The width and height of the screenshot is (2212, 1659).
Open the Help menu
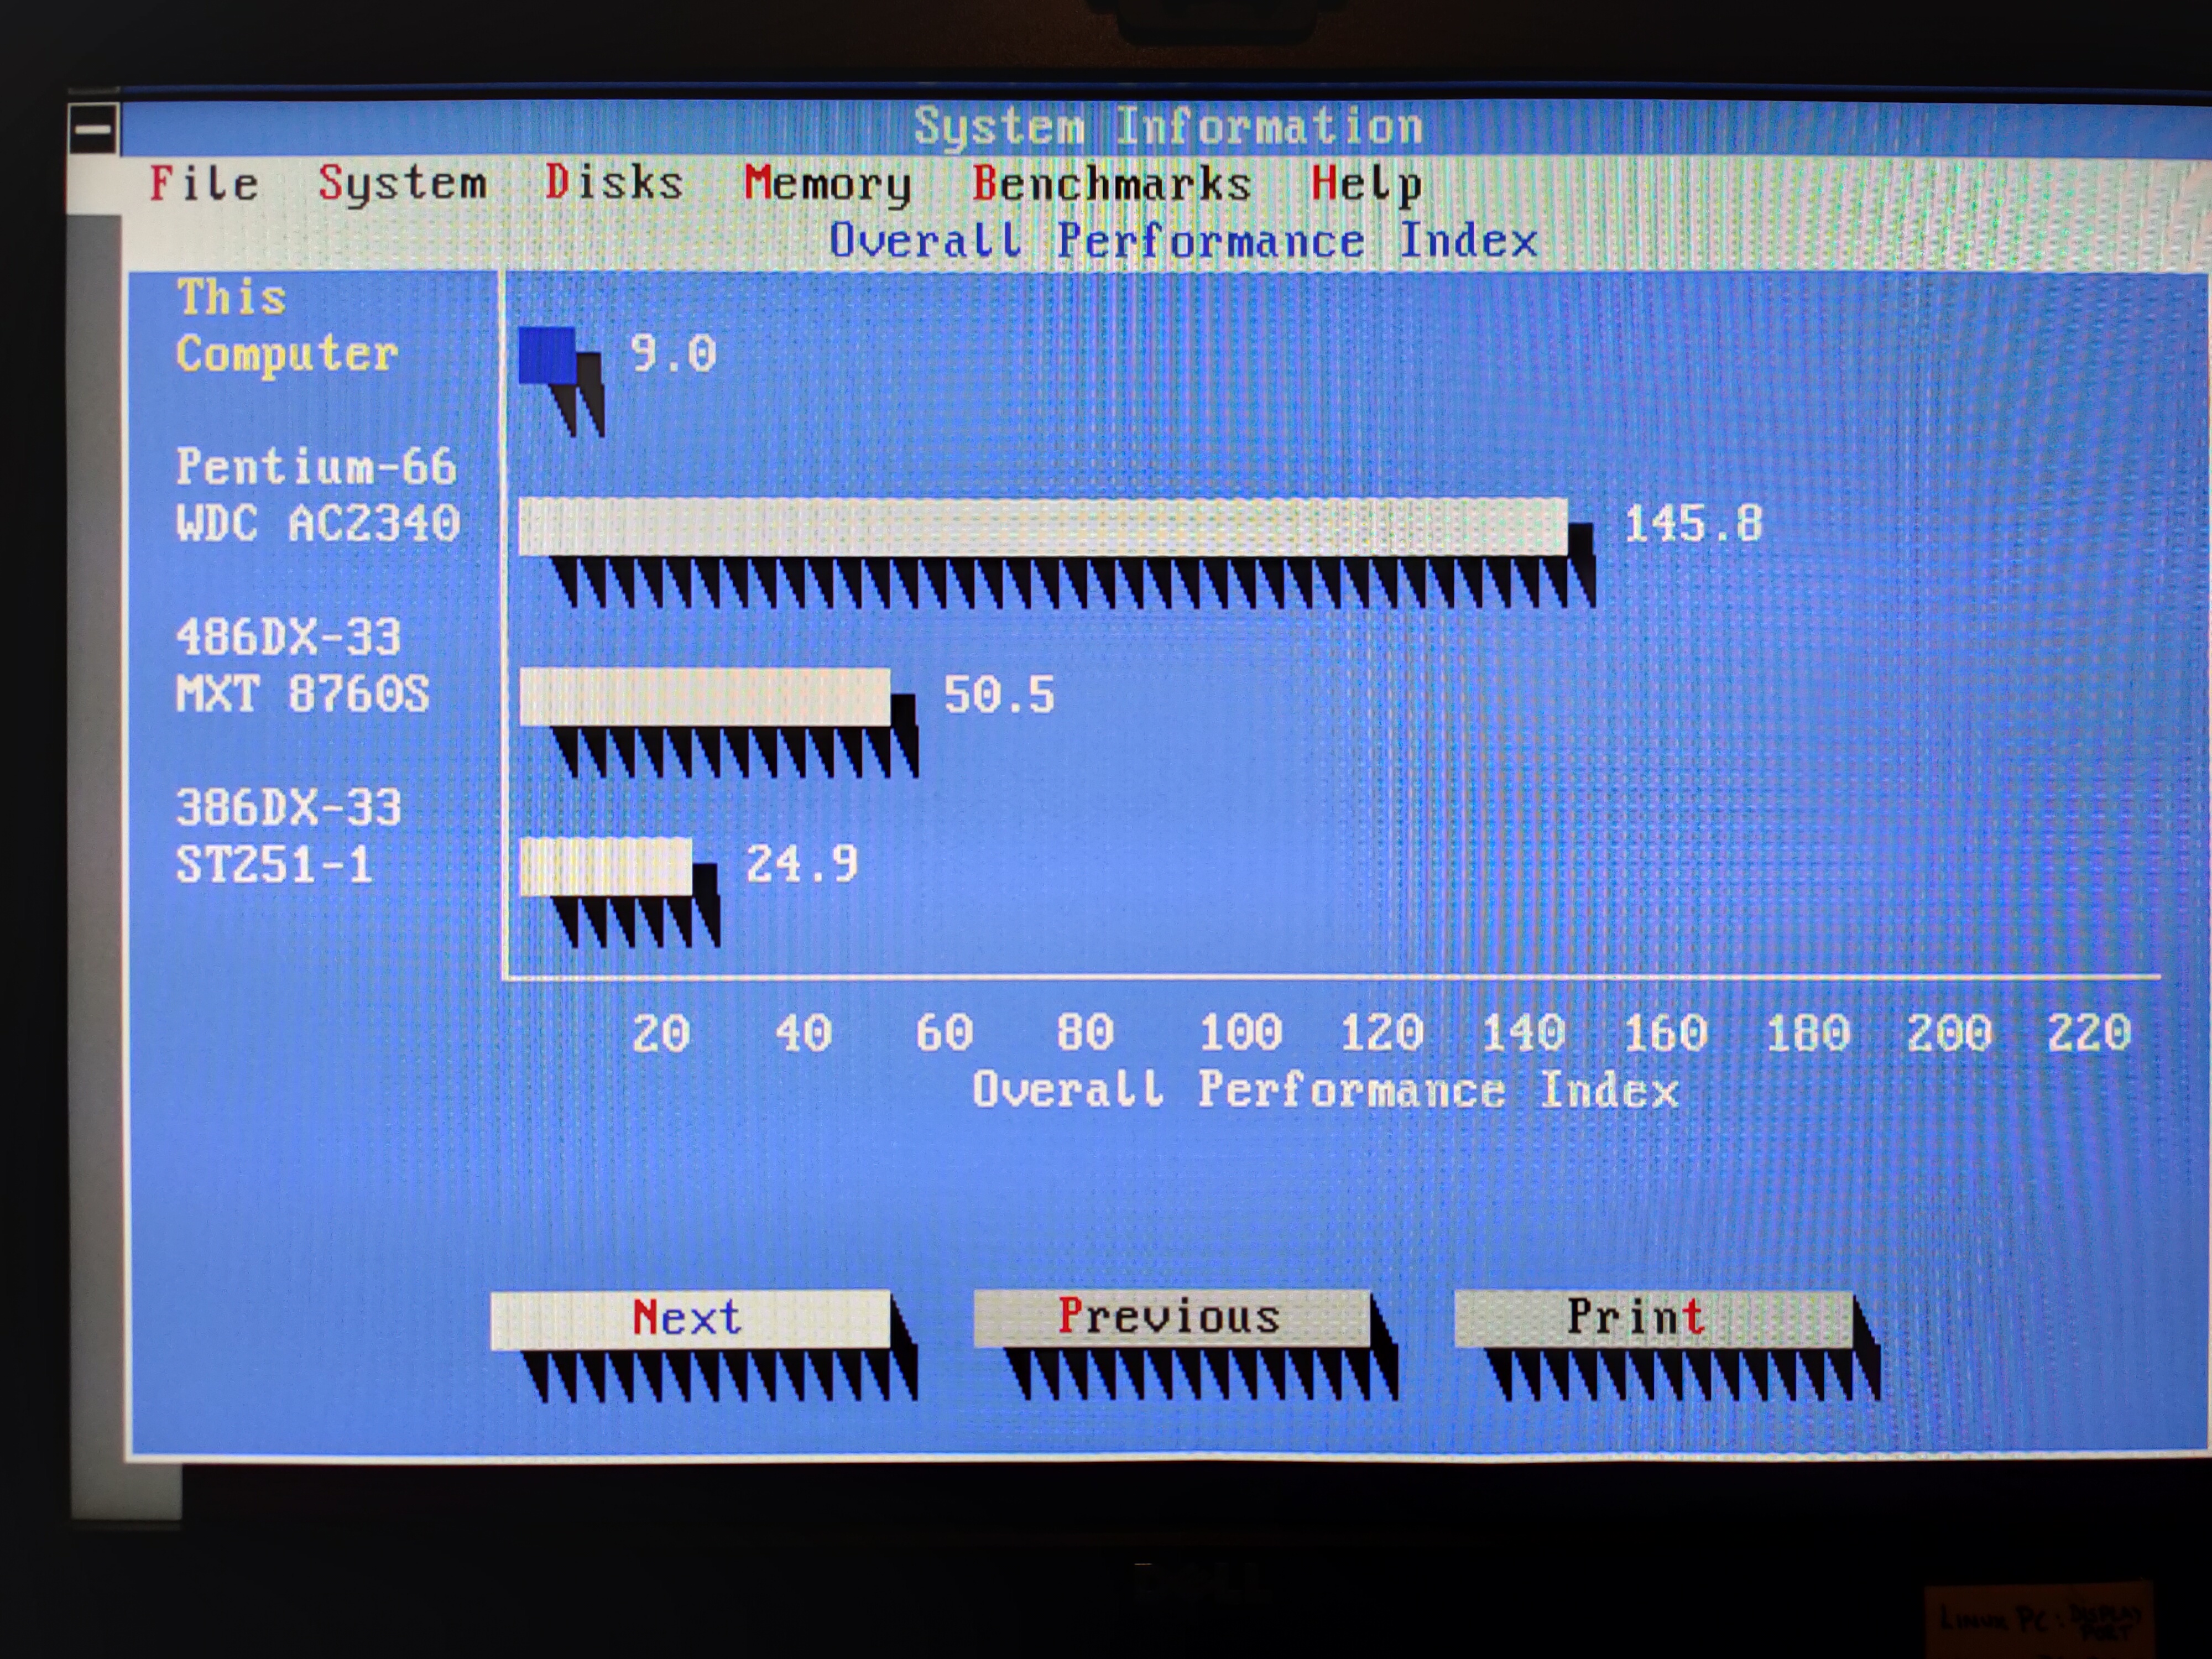coord(1366,185)
